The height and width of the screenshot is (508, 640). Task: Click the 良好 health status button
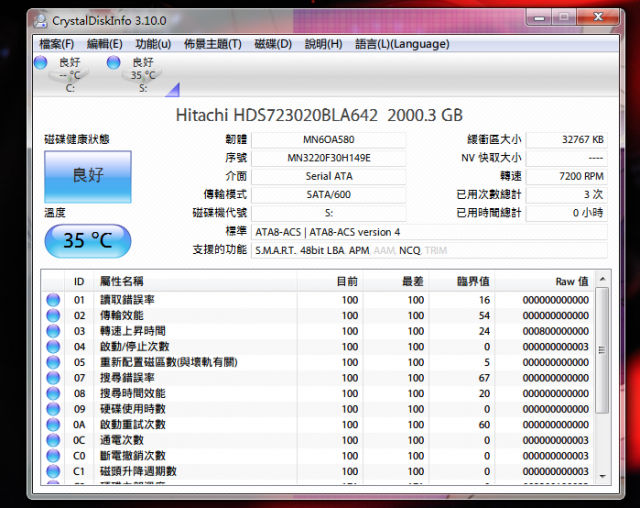tap(88, 177)
